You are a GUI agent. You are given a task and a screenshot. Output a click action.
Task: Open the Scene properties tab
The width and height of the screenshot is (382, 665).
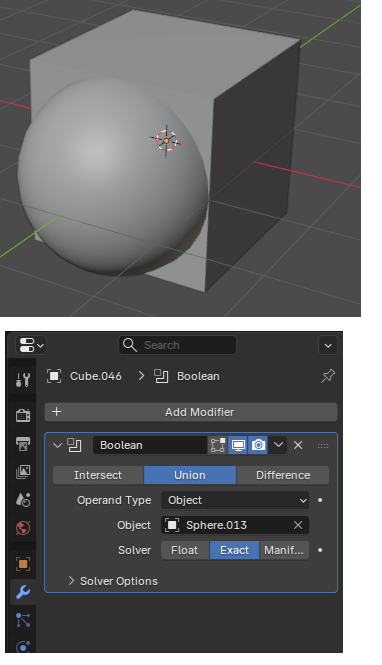click(x=23, y=500)
